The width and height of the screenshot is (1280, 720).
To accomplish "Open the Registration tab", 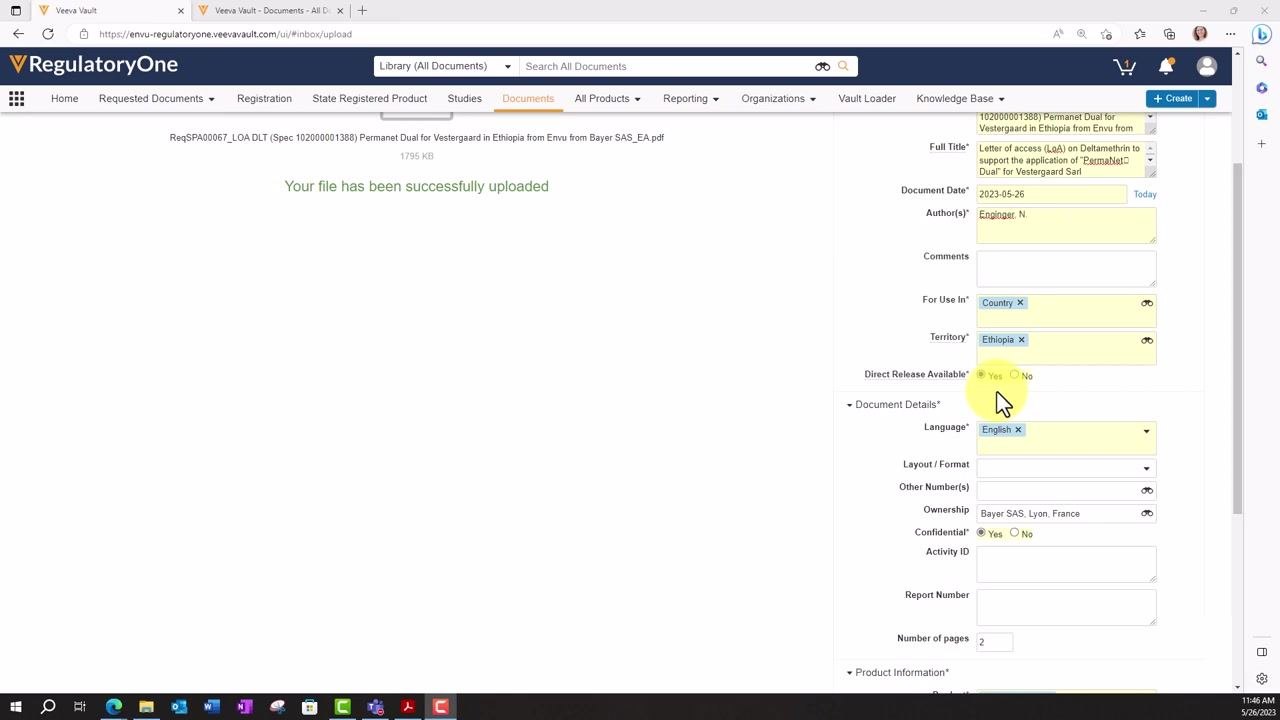I will (264, 98).
